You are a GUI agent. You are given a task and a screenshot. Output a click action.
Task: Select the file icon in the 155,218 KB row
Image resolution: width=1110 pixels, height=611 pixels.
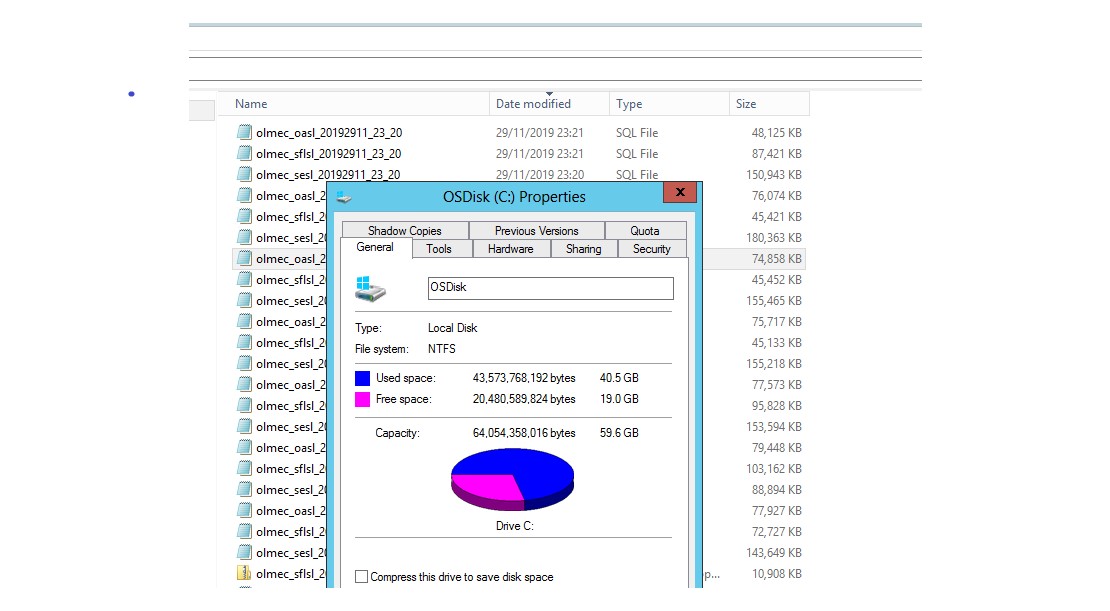click(x=244, y=363)
